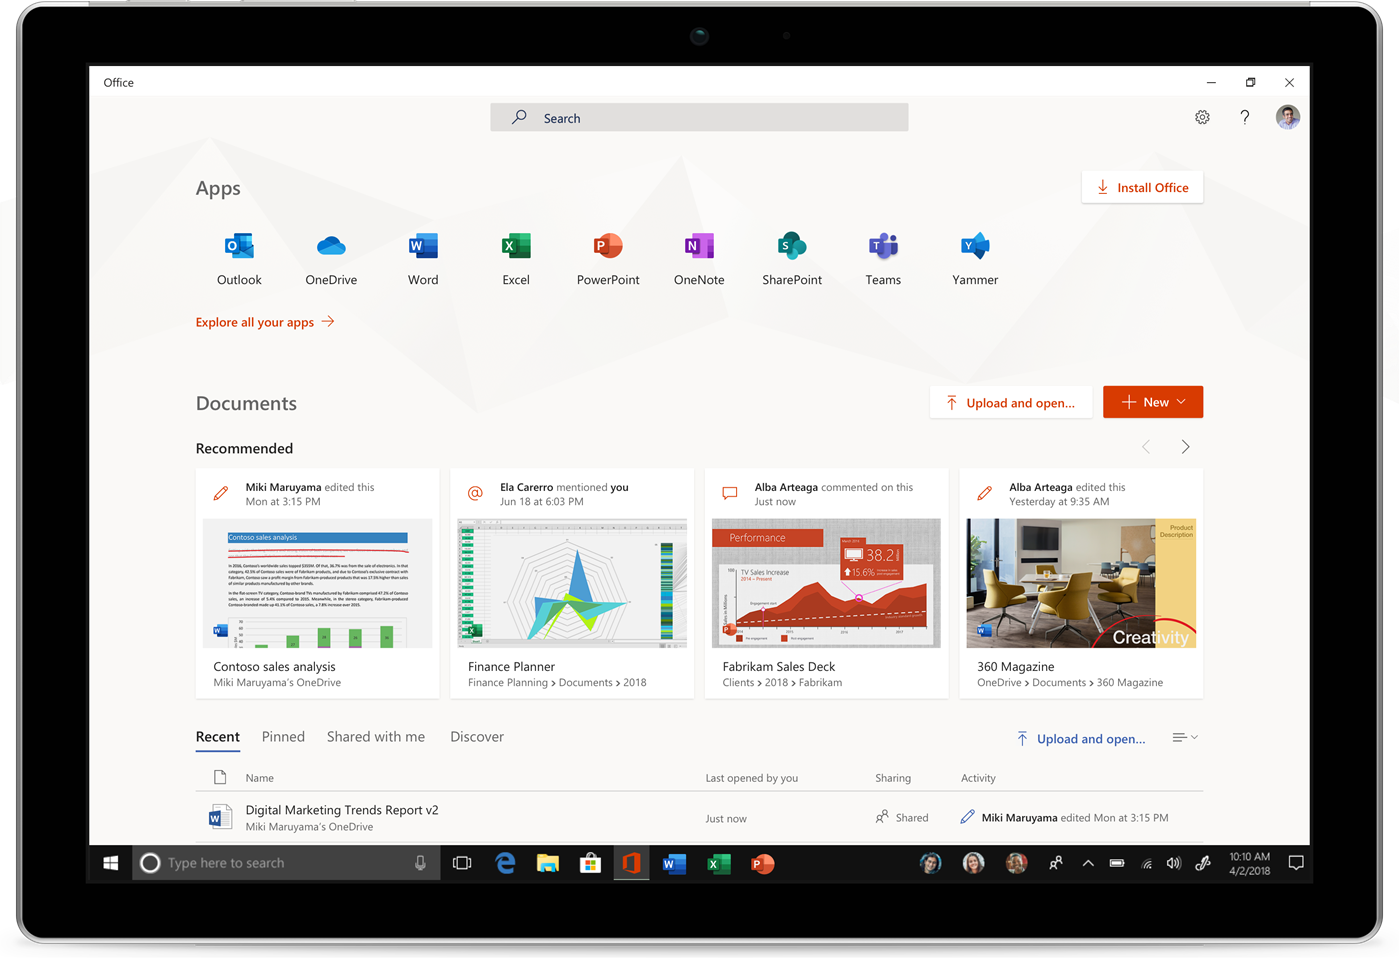Open the Outlook app icon

click(239, 247)
